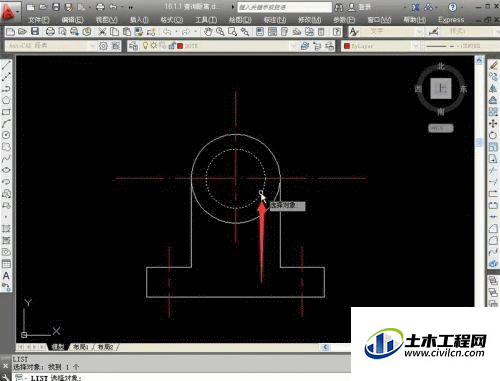Select the Rectangle draw tool
The height and width of the screenshot is (381, 500).
pos(6,112)
